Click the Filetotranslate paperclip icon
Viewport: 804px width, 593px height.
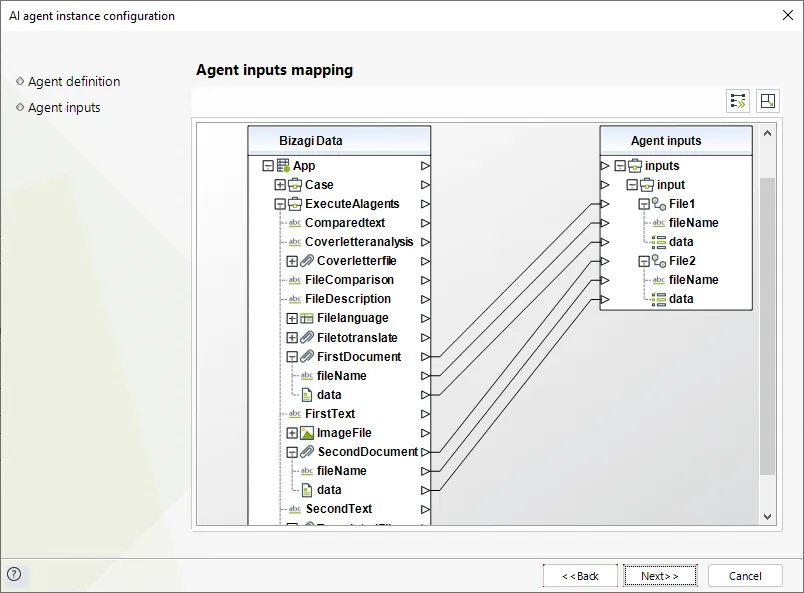(307, 338)
